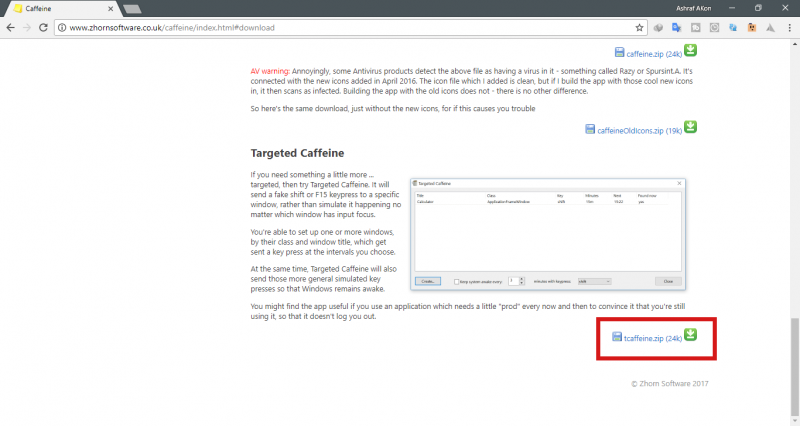
Task: View site information icon in address bar
Action: tap(62, 28)
